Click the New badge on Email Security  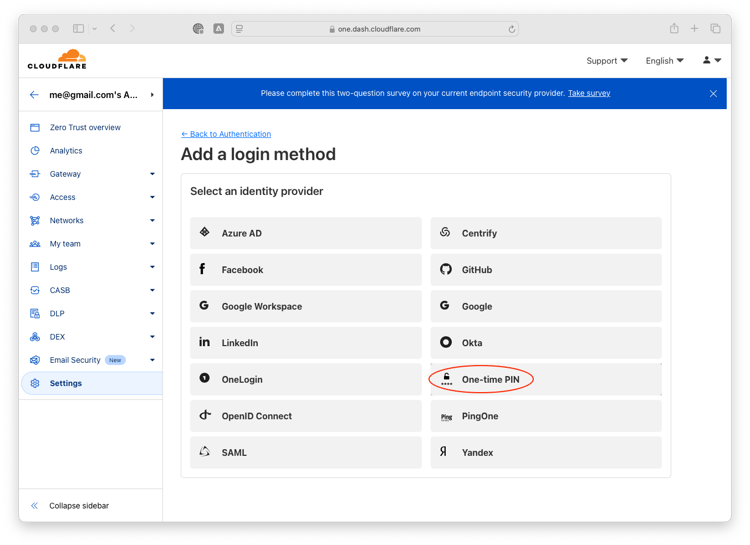(115, 360)
